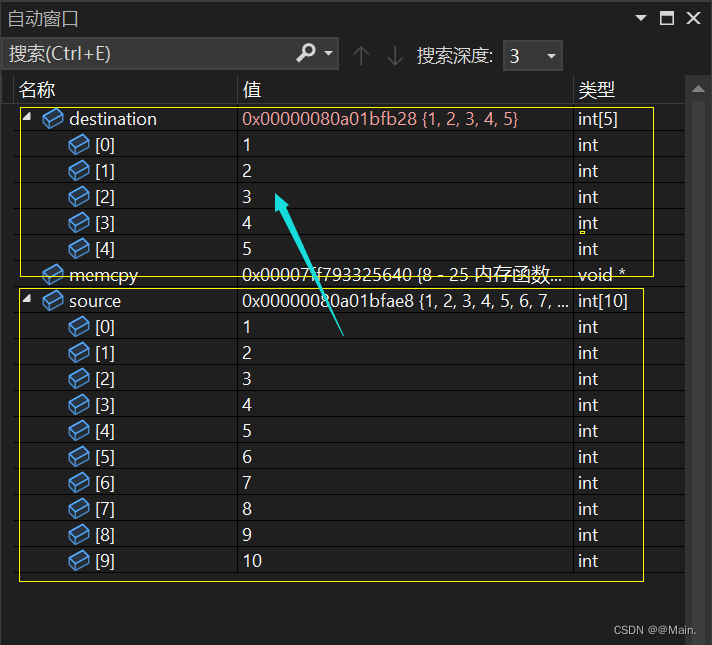Click the find previous up arrow
This screenshot has width=712, height=645.
pos(361,55)
